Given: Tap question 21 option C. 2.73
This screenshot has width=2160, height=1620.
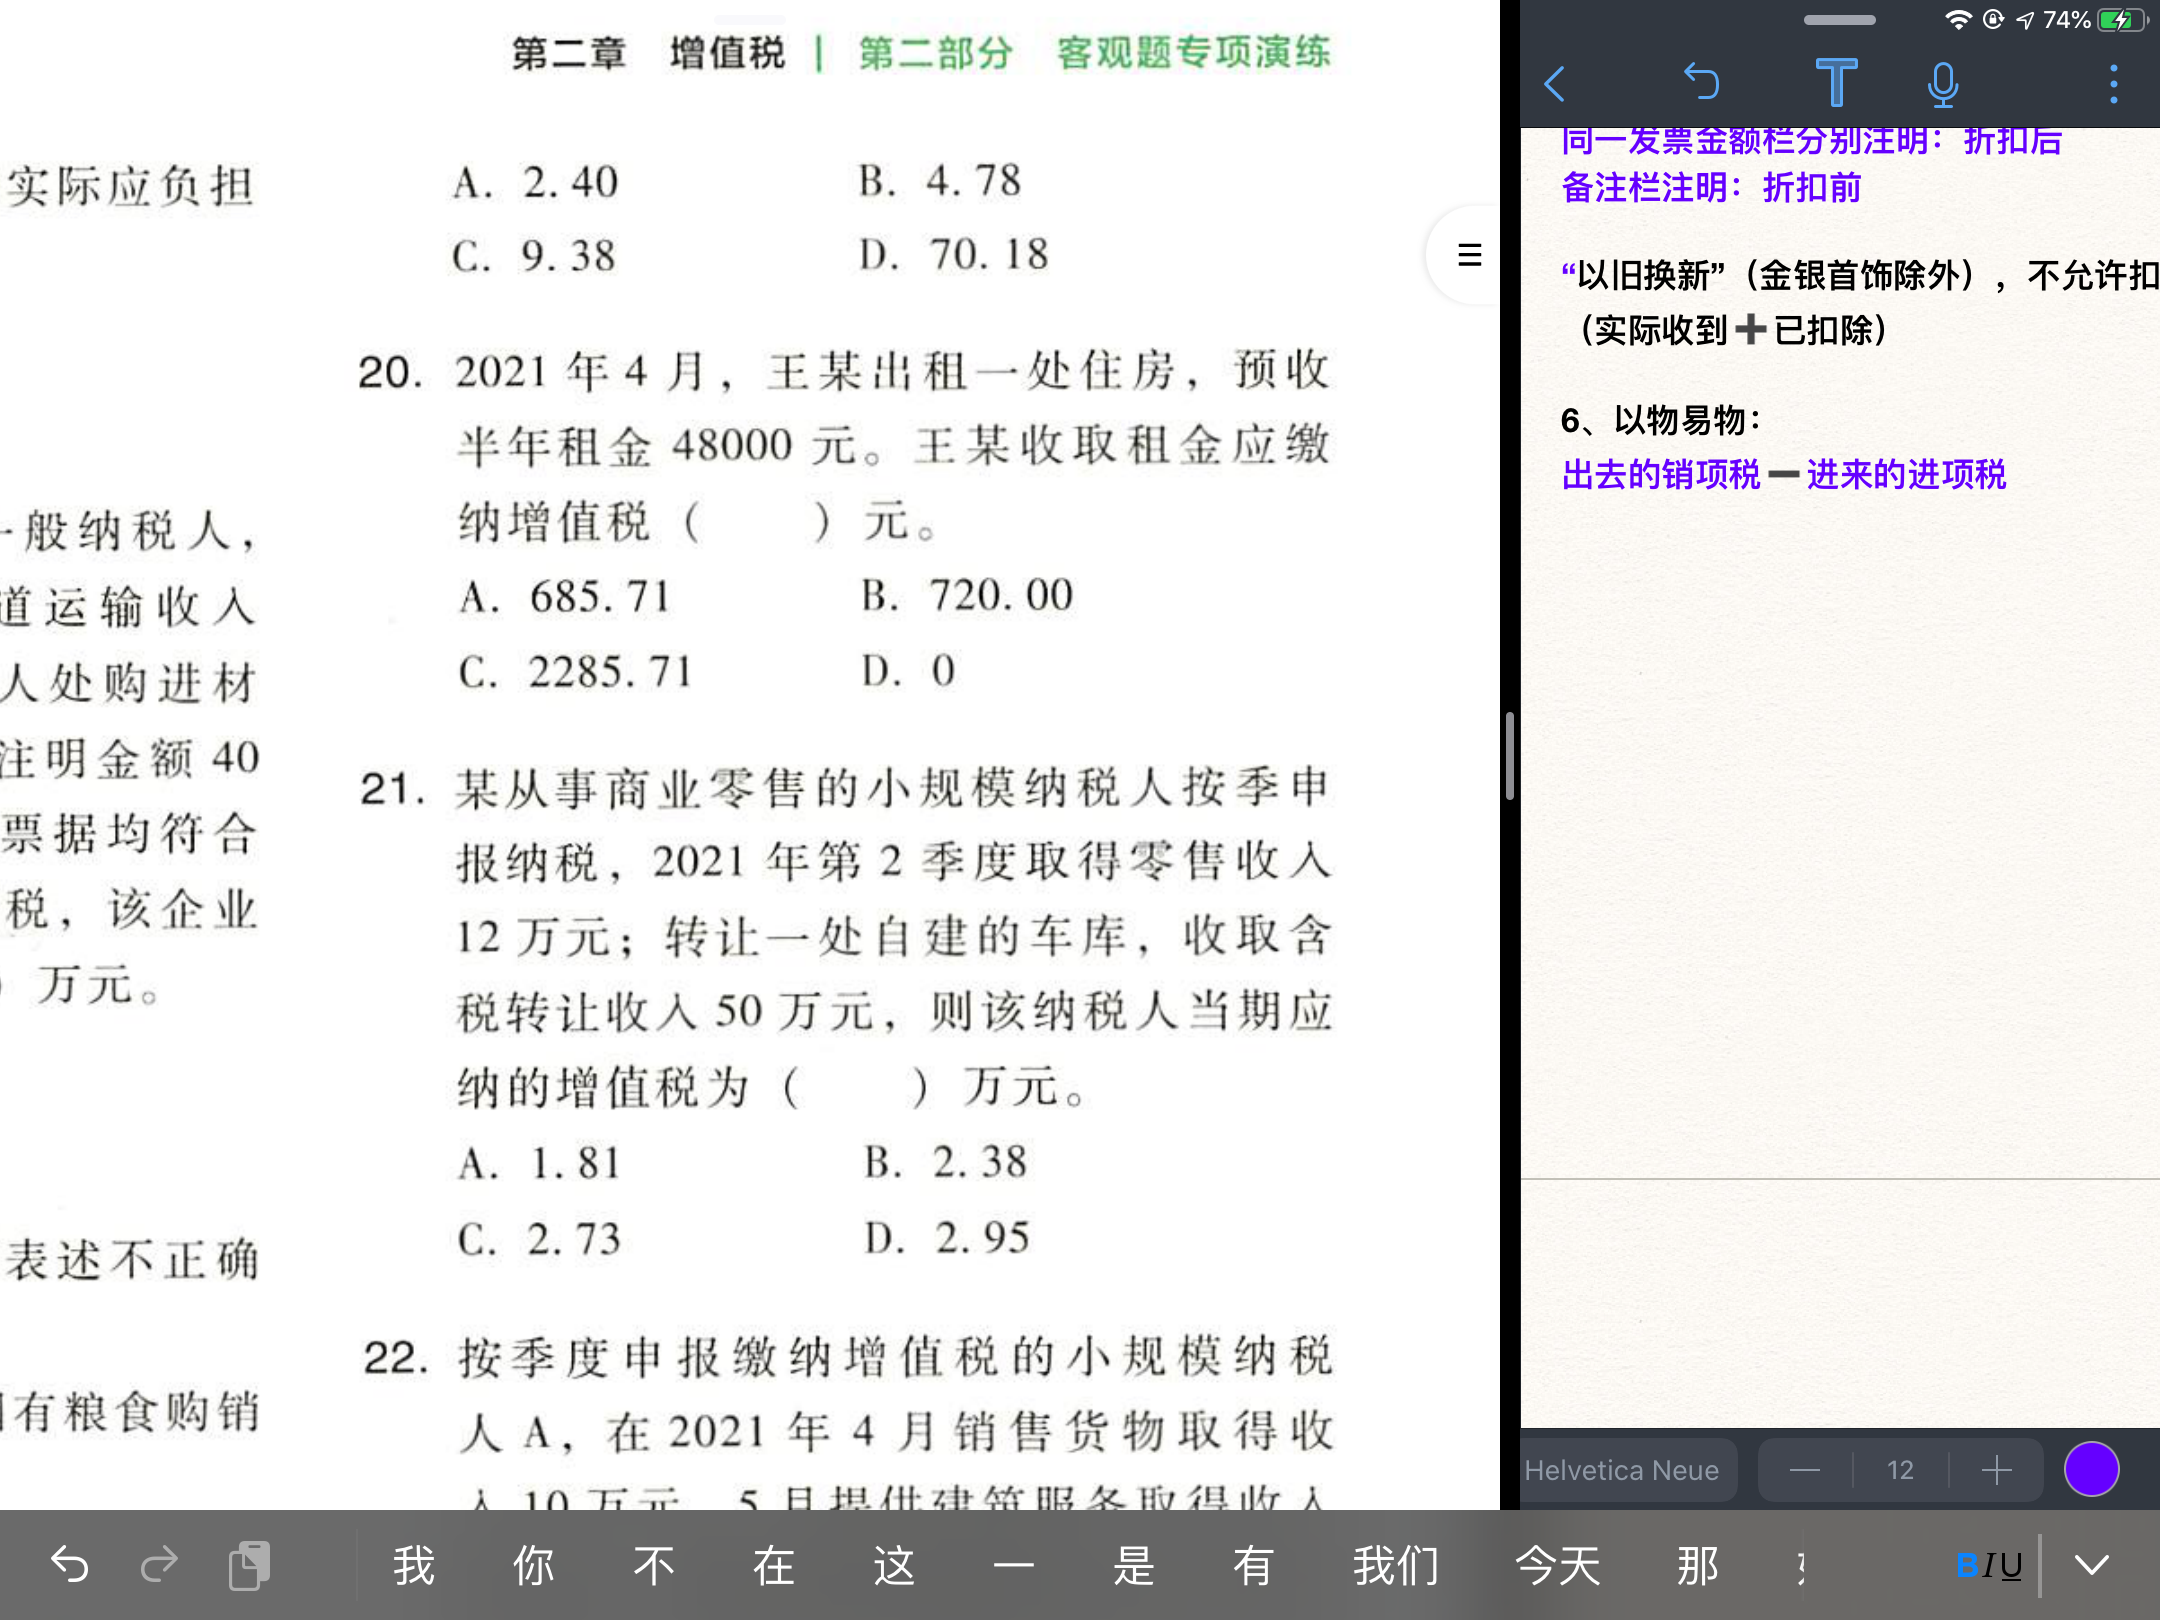Looking at the screenshot, I should point(540,1240).
